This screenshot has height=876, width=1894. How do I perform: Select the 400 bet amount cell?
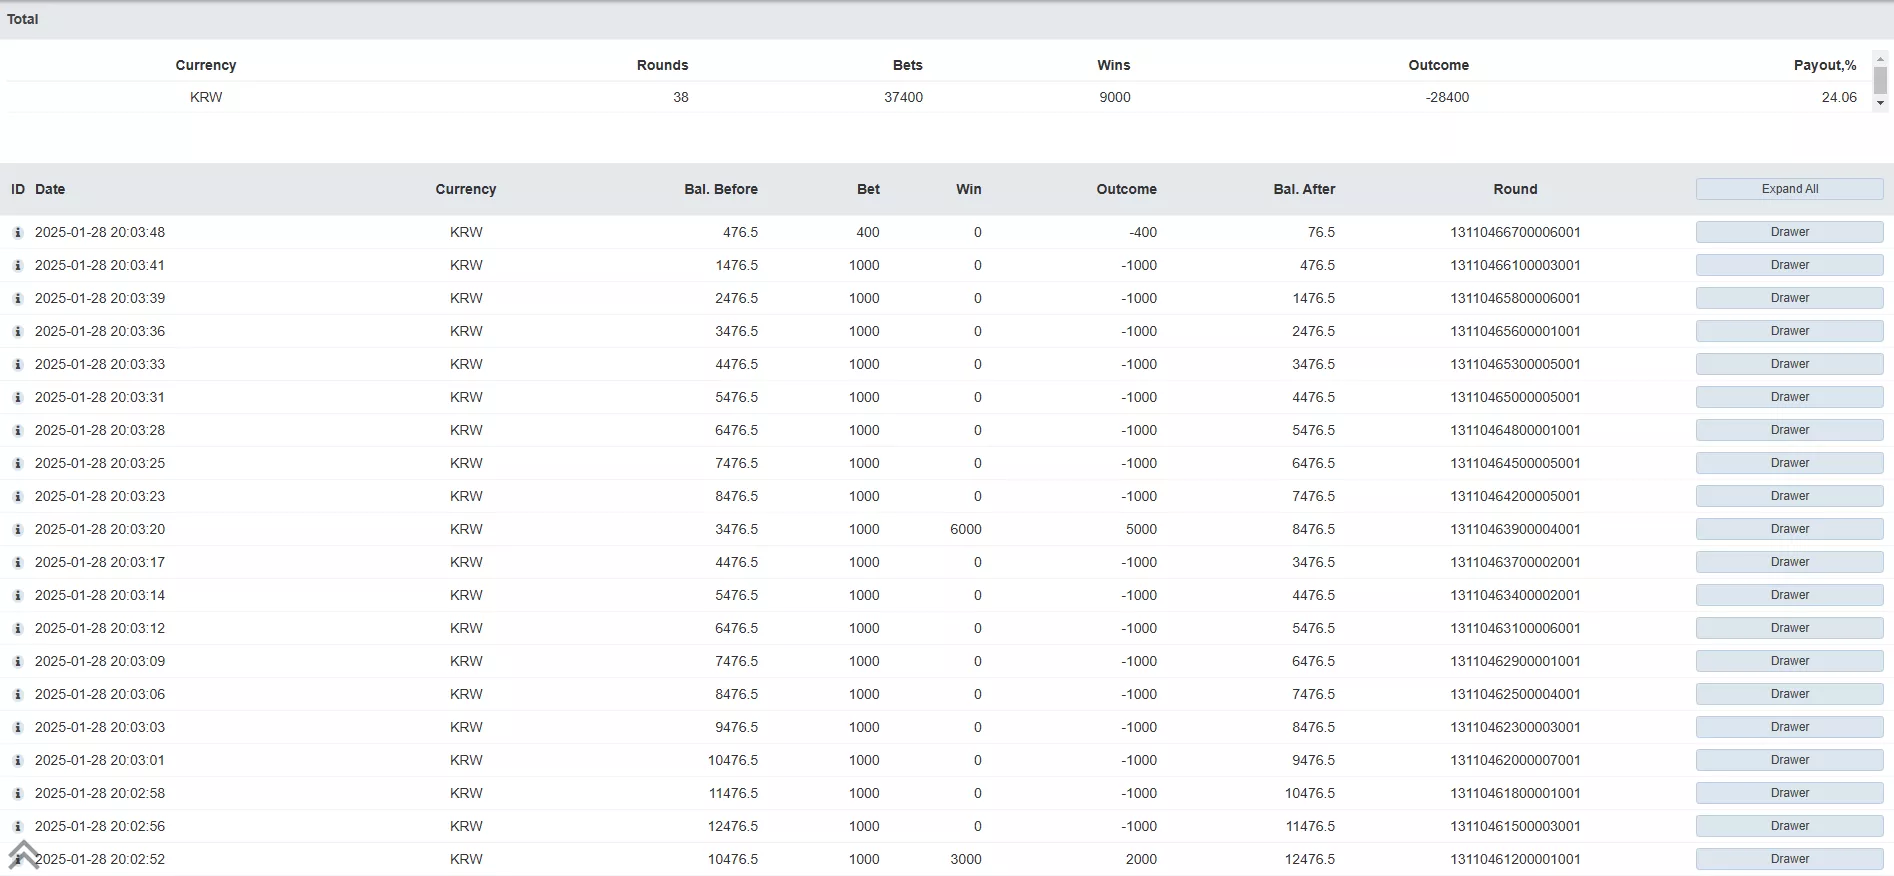[867, 232]
